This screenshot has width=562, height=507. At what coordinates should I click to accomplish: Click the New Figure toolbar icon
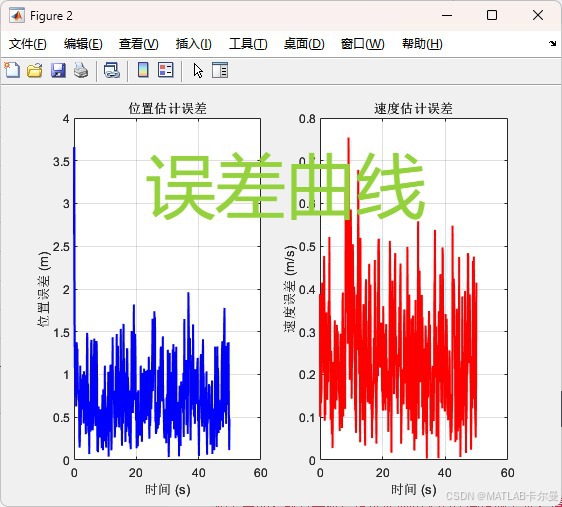12,70
